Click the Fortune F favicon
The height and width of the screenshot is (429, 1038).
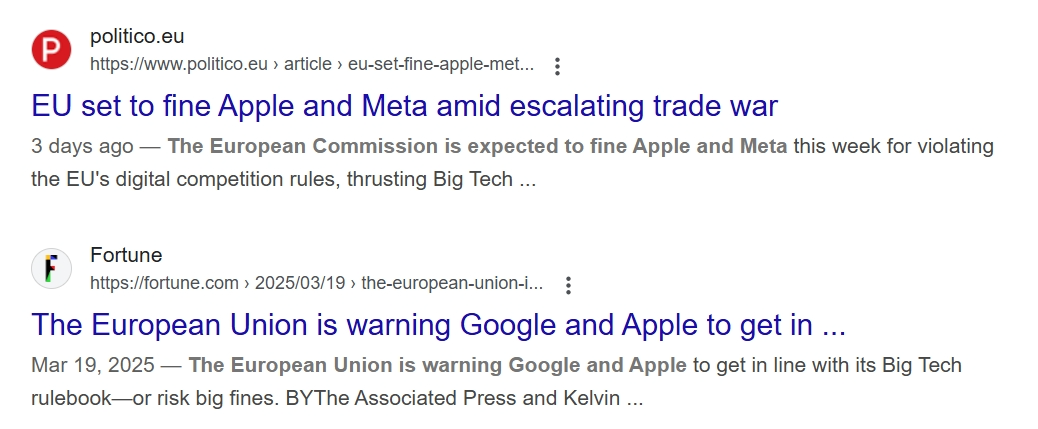pos(51,269)
